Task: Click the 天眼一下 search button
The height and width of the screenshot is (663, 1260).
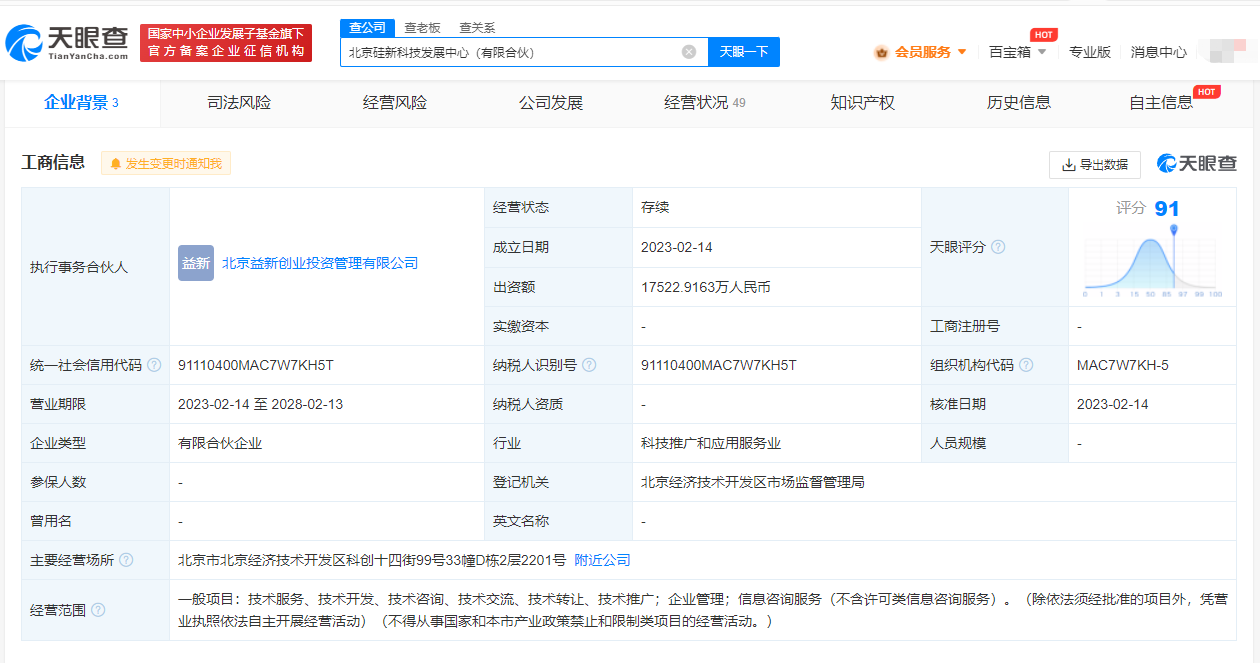Action: 744,52
